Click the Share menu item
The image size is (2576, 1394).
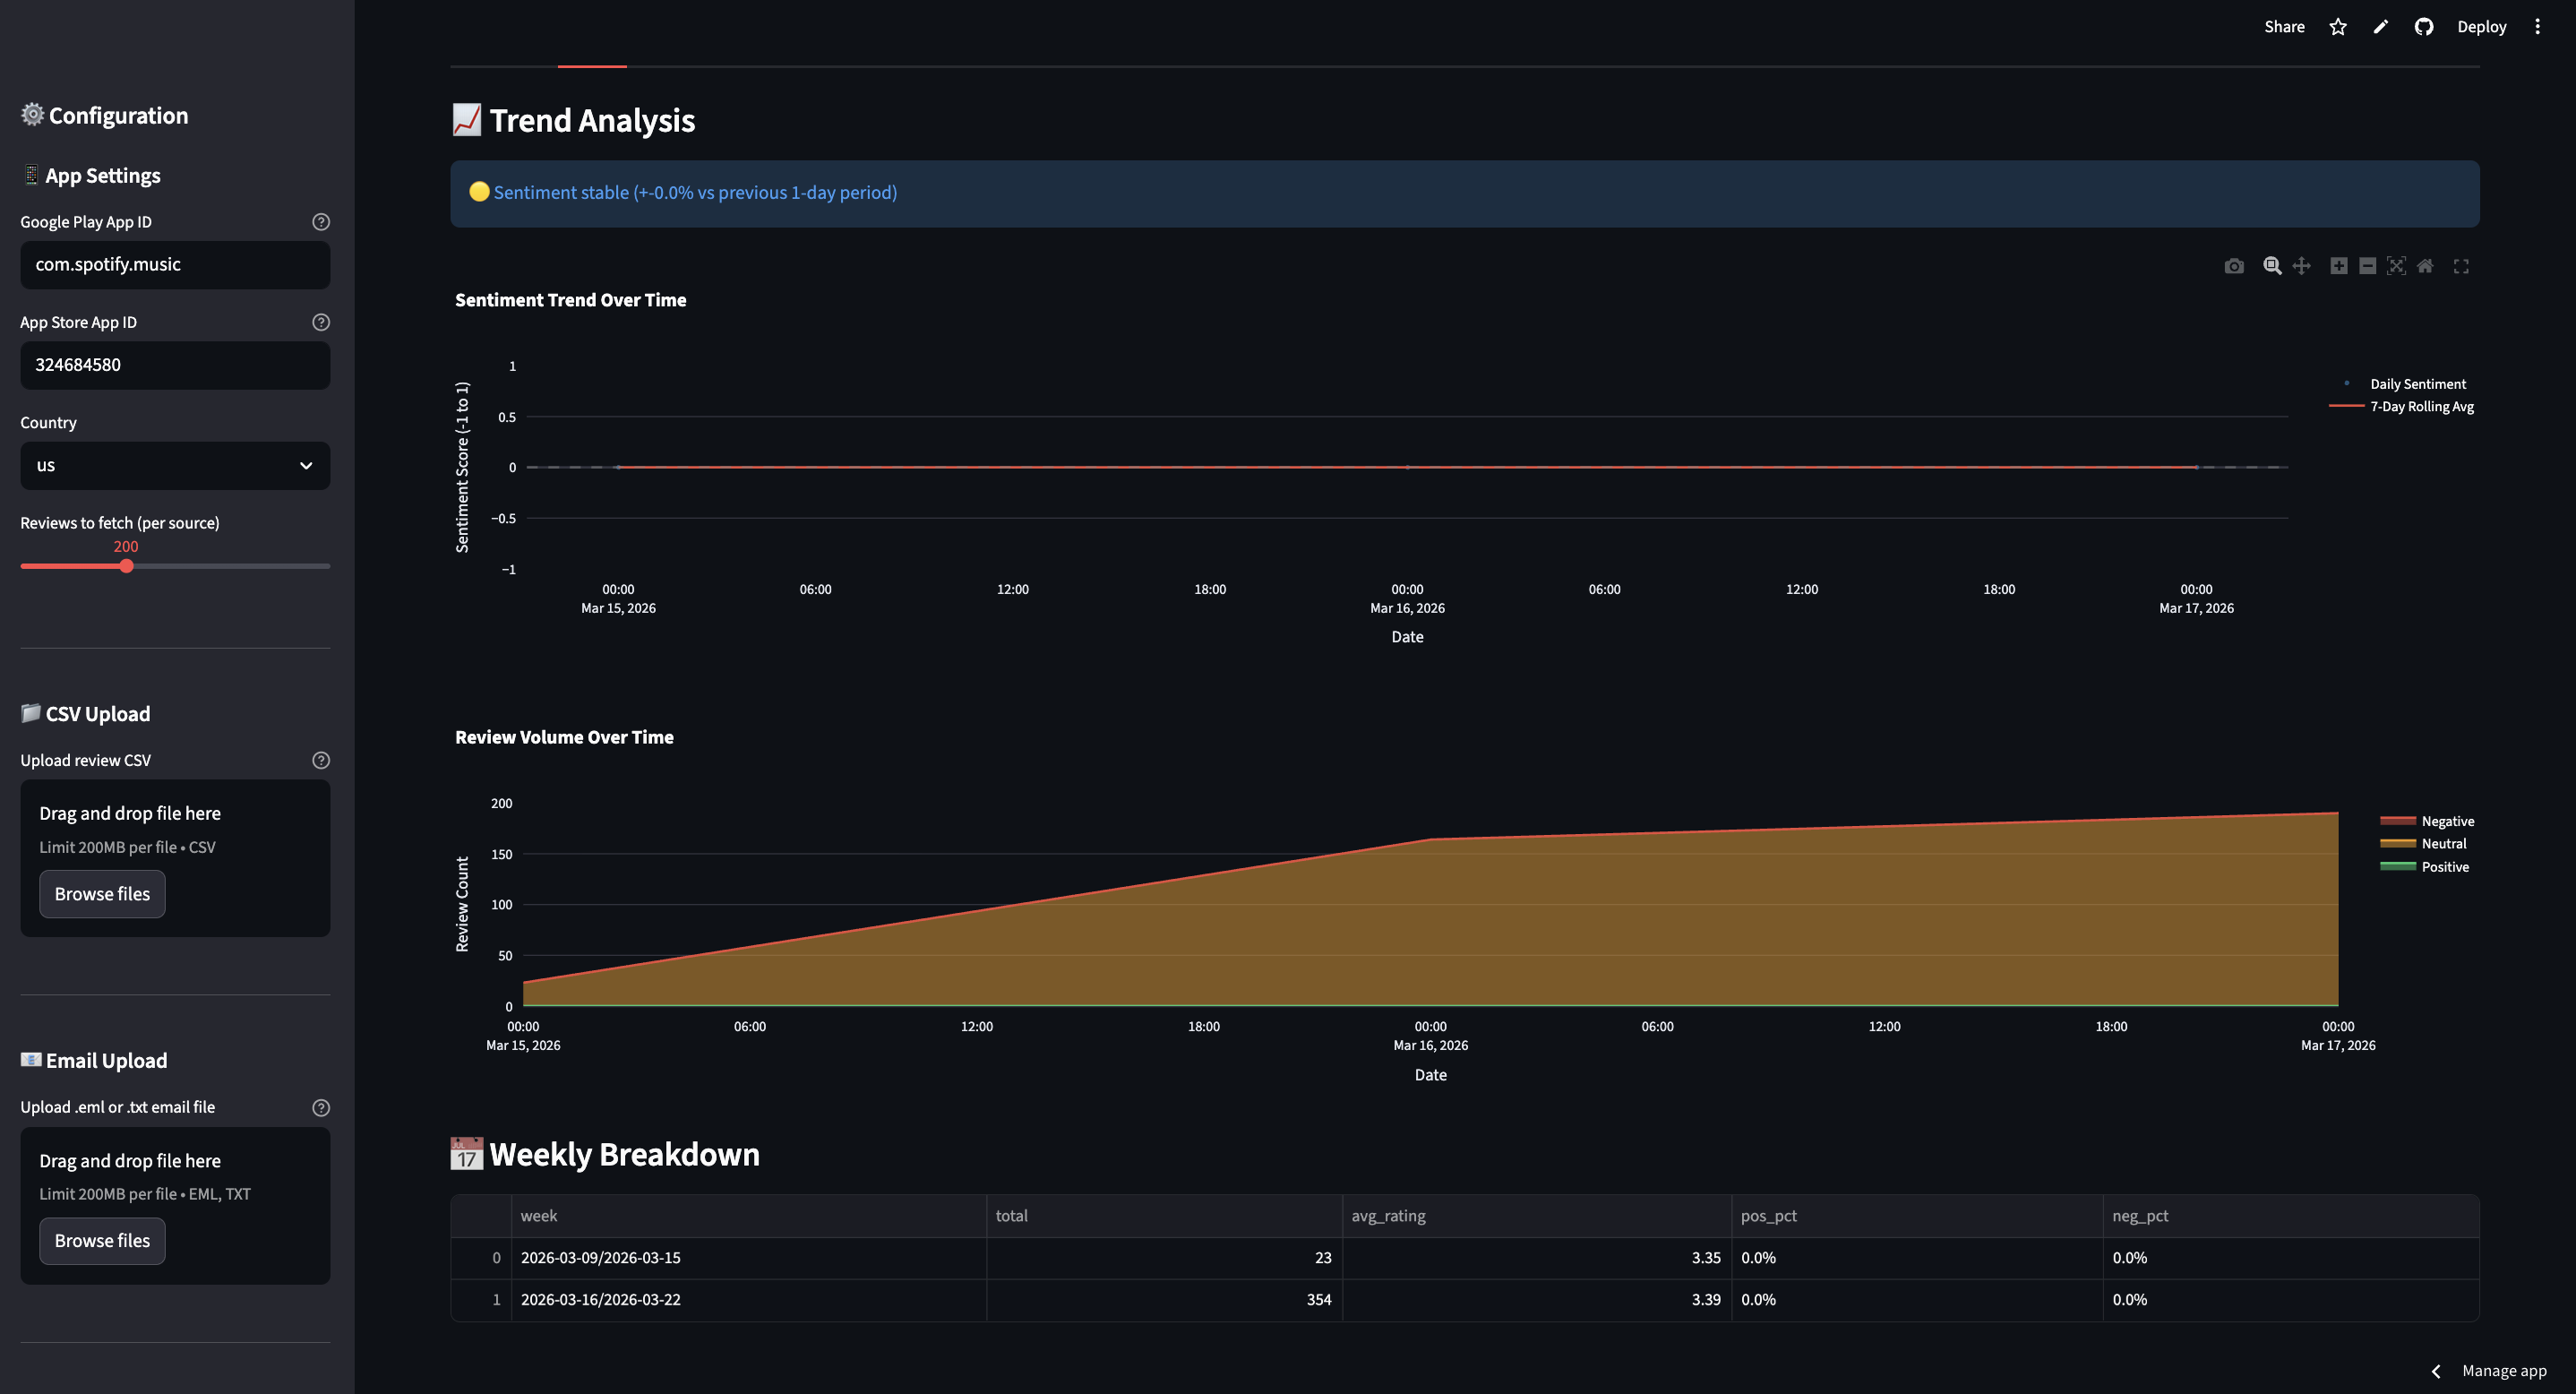2284,27
